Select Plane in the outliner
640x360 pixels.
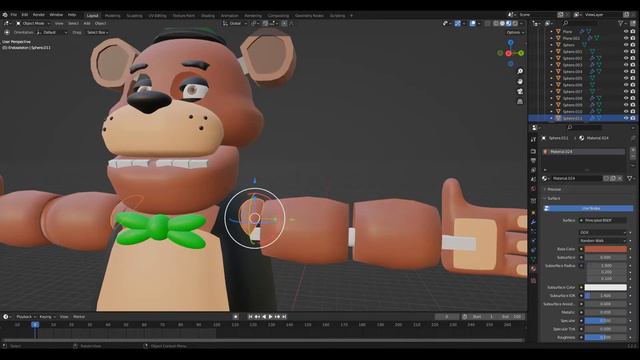(x=567, y=31)
